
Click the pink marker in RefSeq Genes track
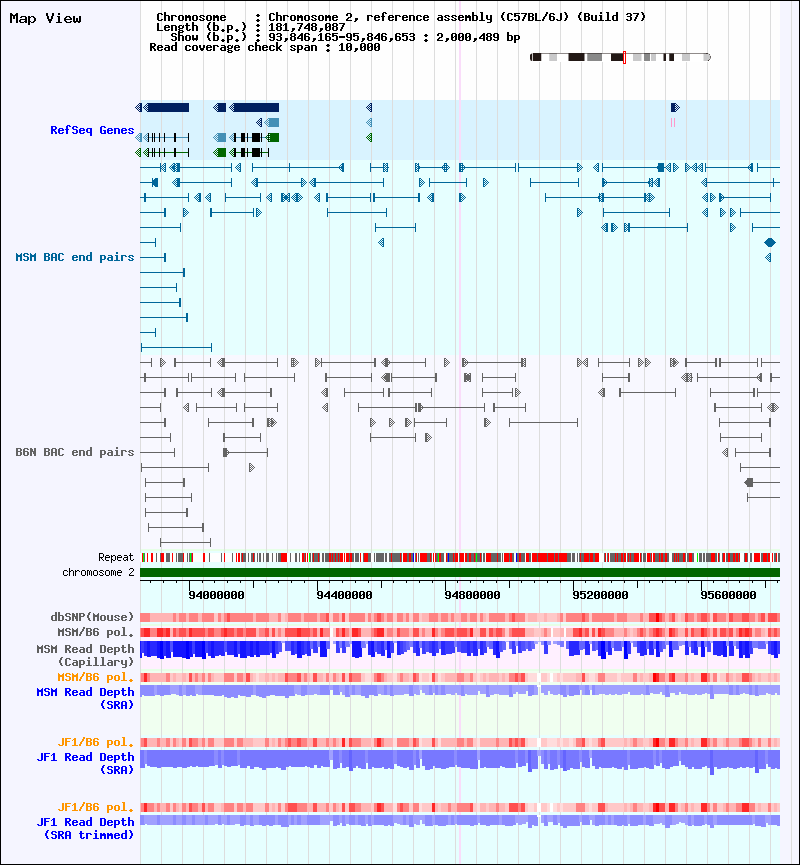click(x=673, y=122)
